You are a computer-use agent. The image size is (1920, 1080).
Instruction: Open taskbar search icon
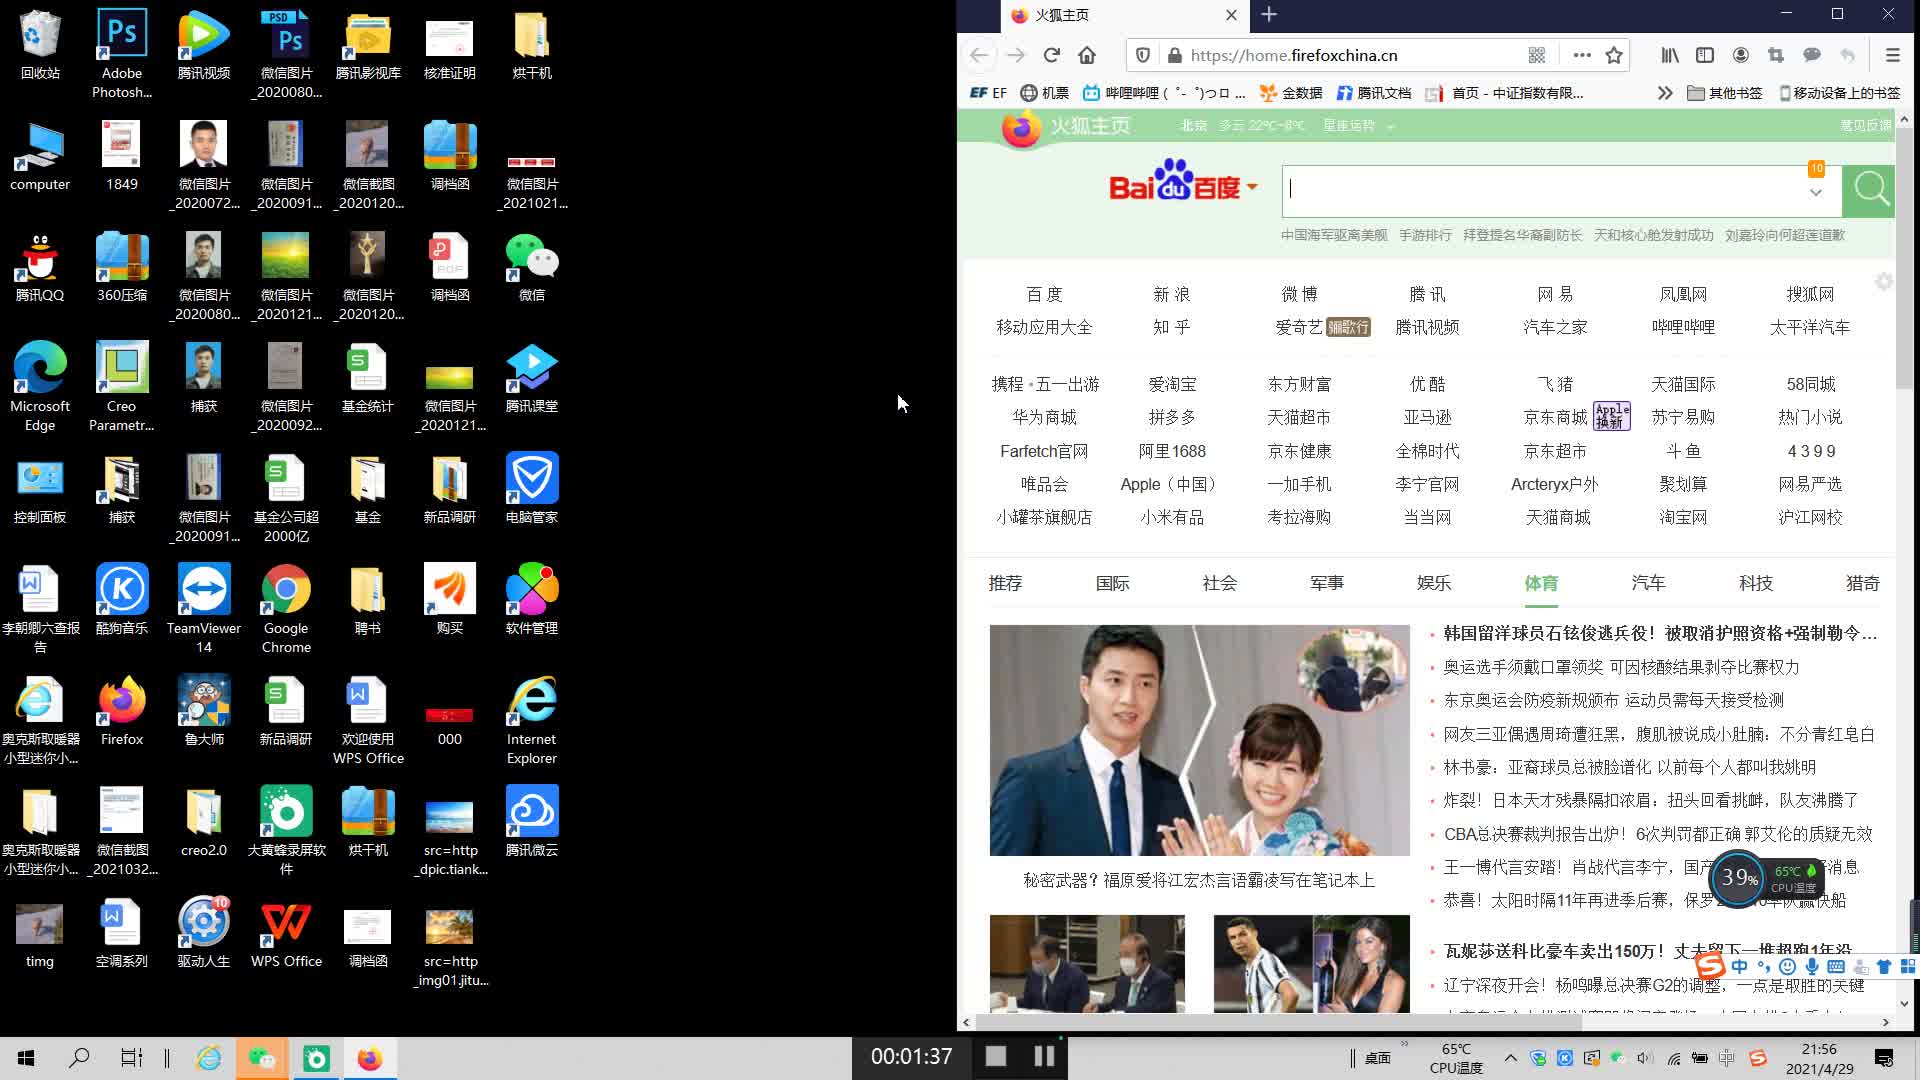(79, 1058)
